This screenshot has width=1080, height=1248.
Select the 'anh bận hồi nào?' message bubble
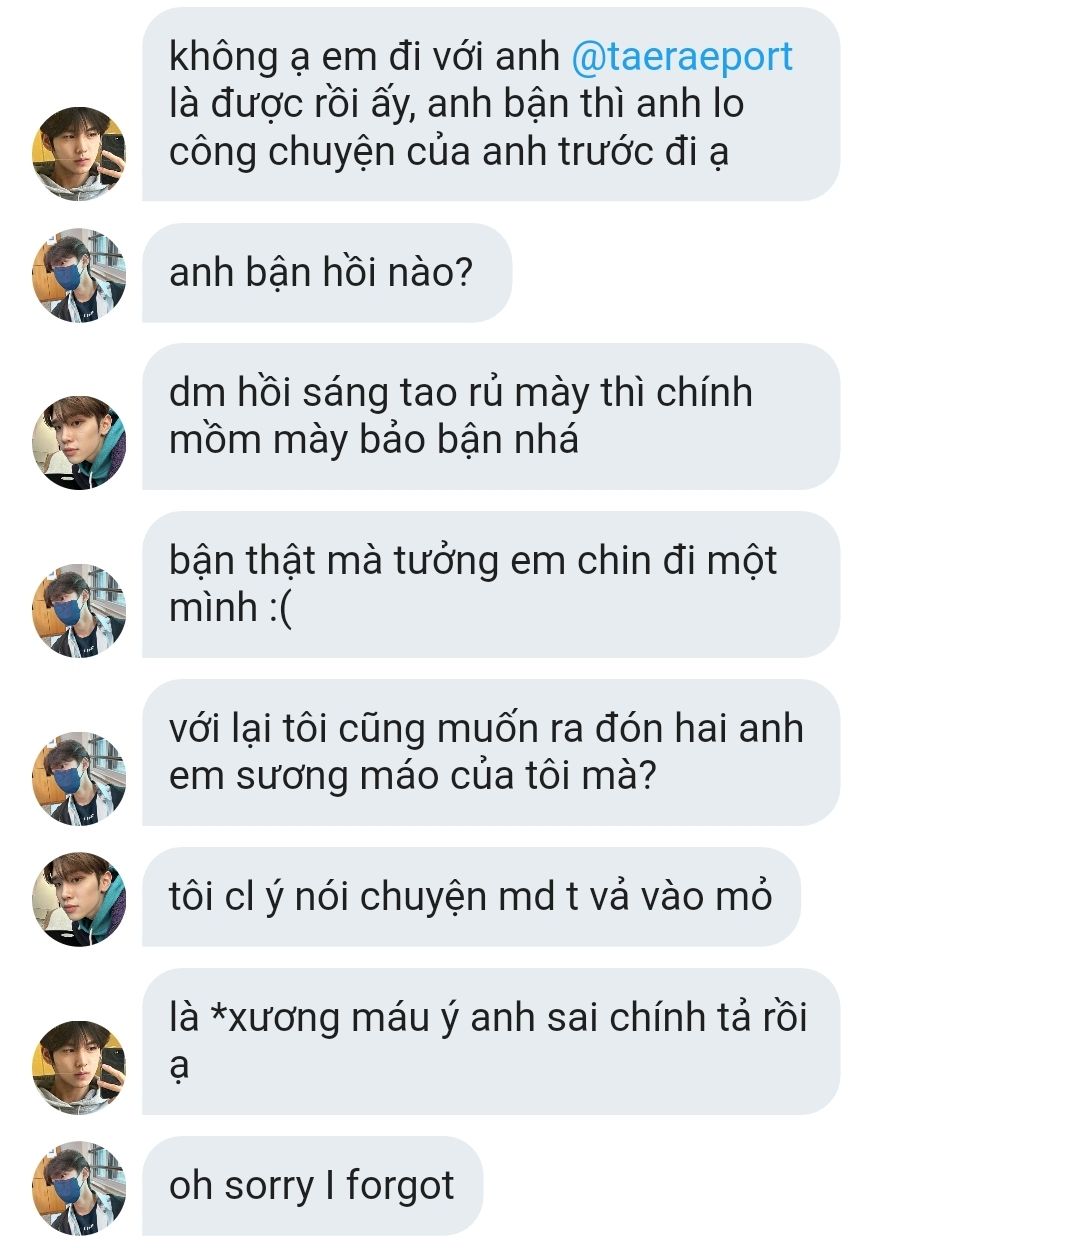[x=327, y=273]
